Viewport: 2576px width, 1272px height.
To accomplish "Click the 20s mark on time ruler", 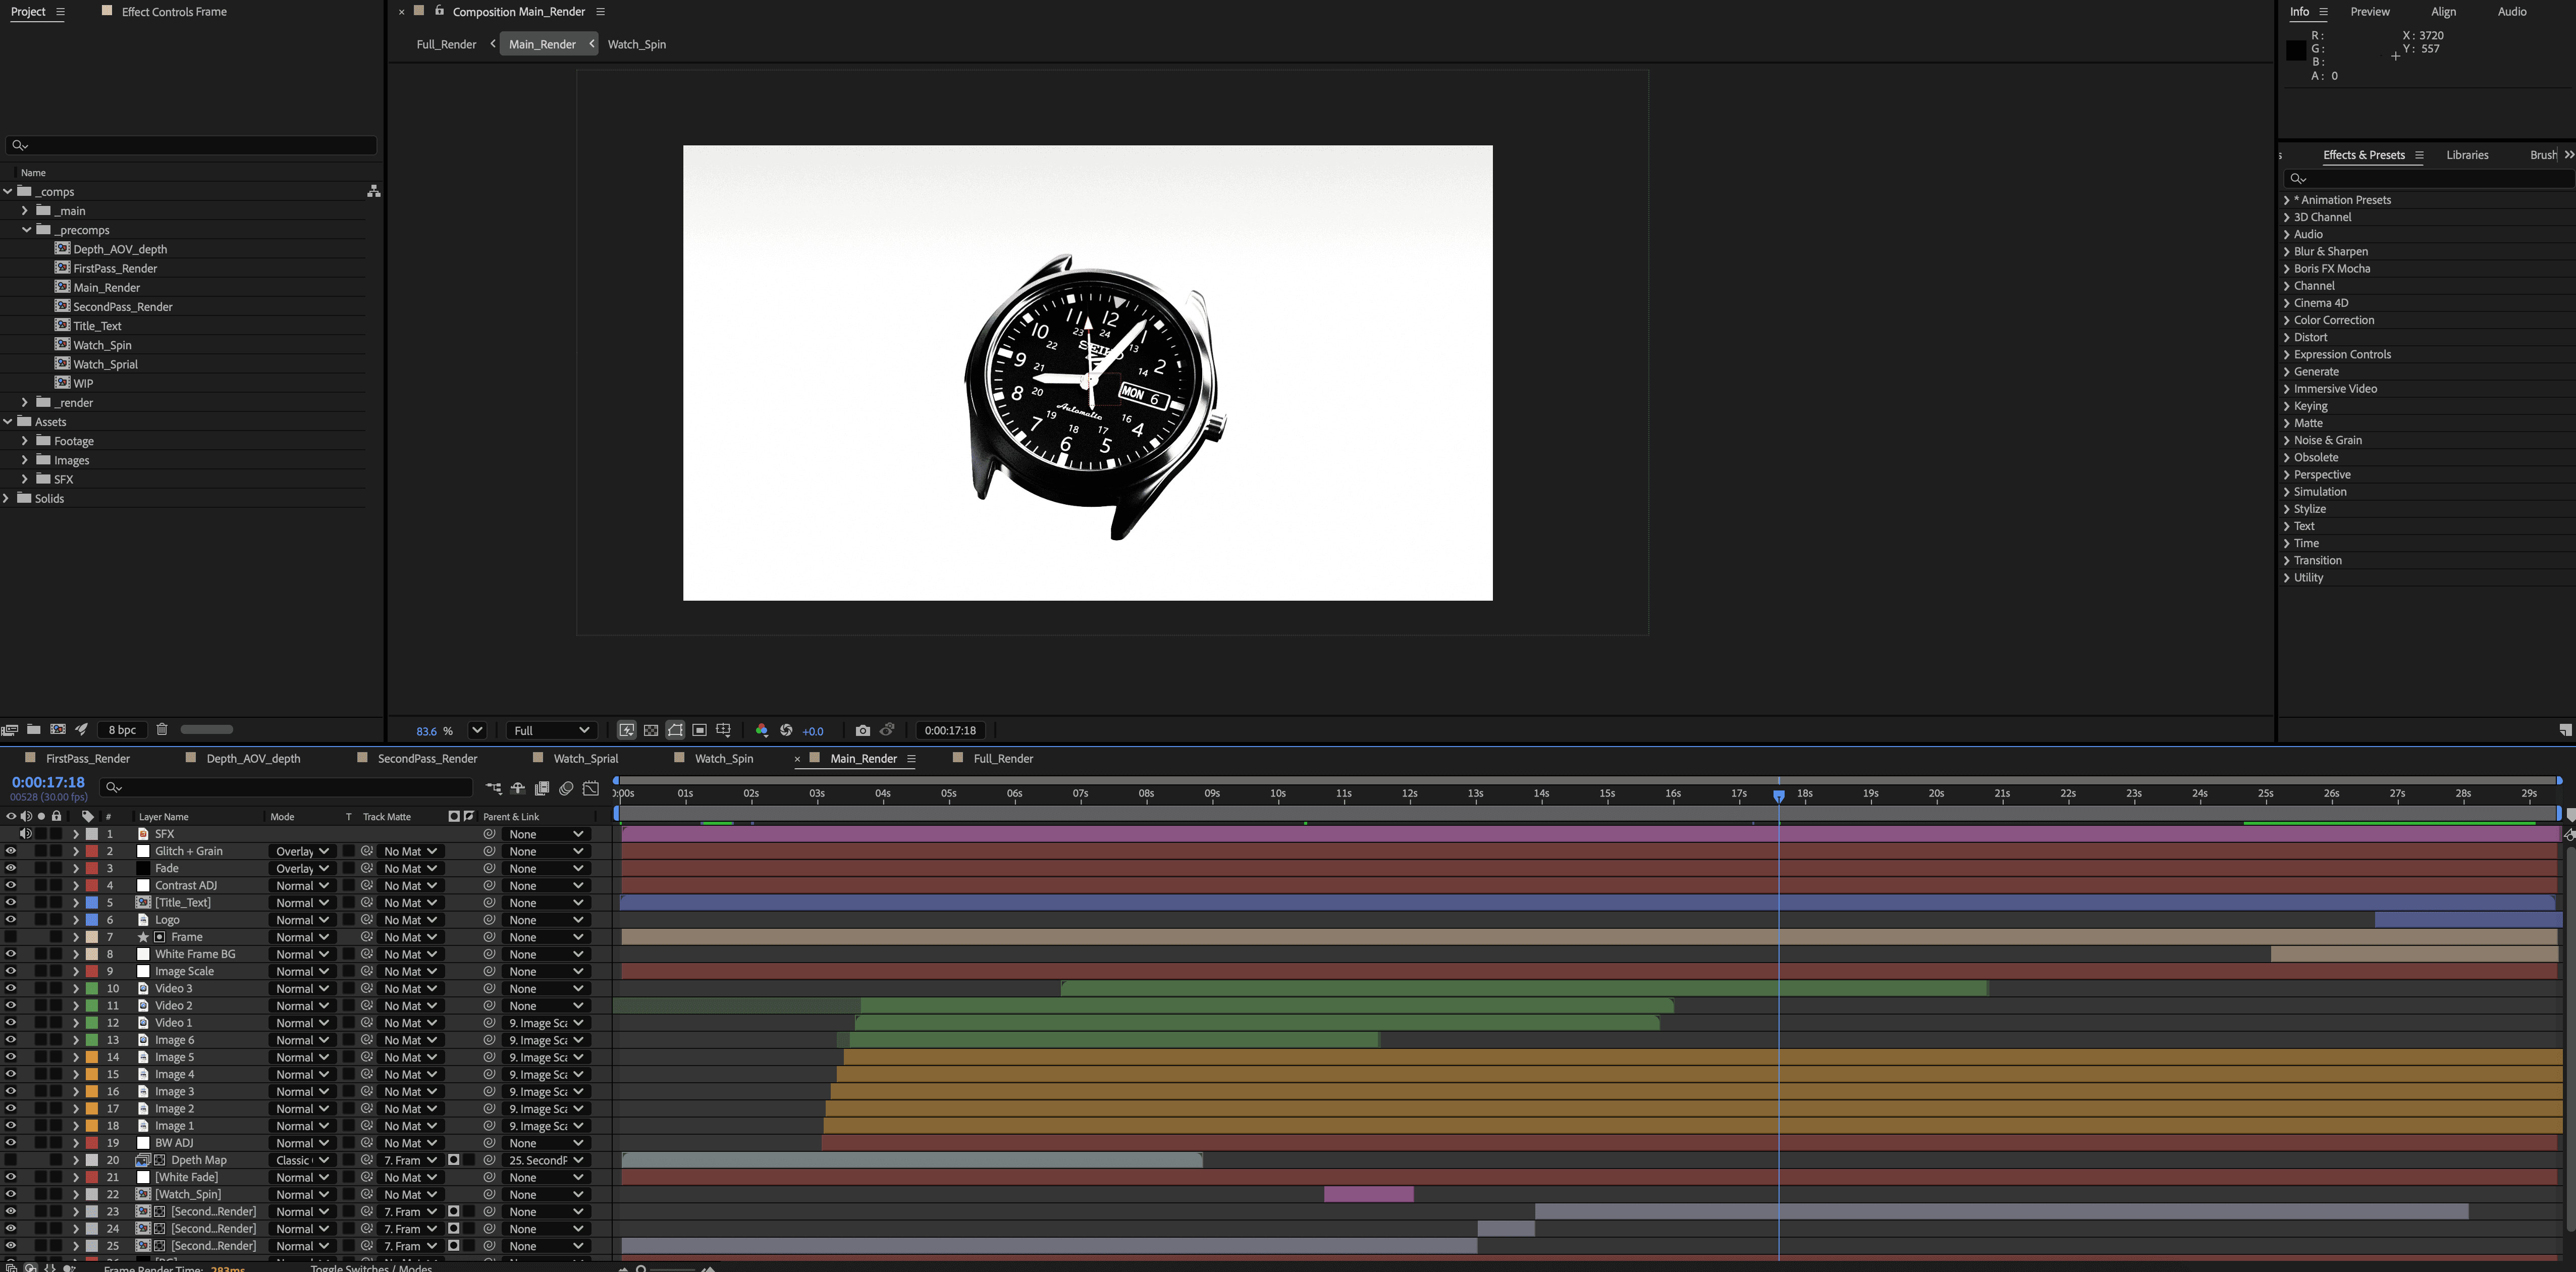I will click(1936, 793).
